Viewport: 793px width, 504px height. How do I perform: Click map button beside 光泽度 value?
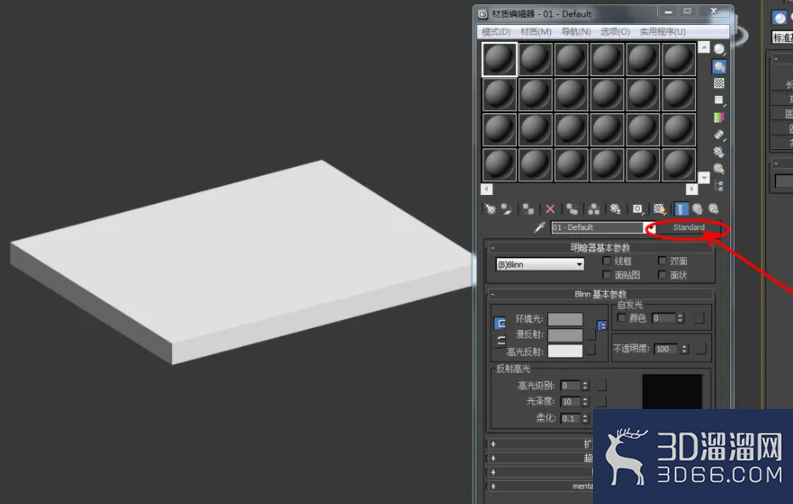(x=601, y=401)
